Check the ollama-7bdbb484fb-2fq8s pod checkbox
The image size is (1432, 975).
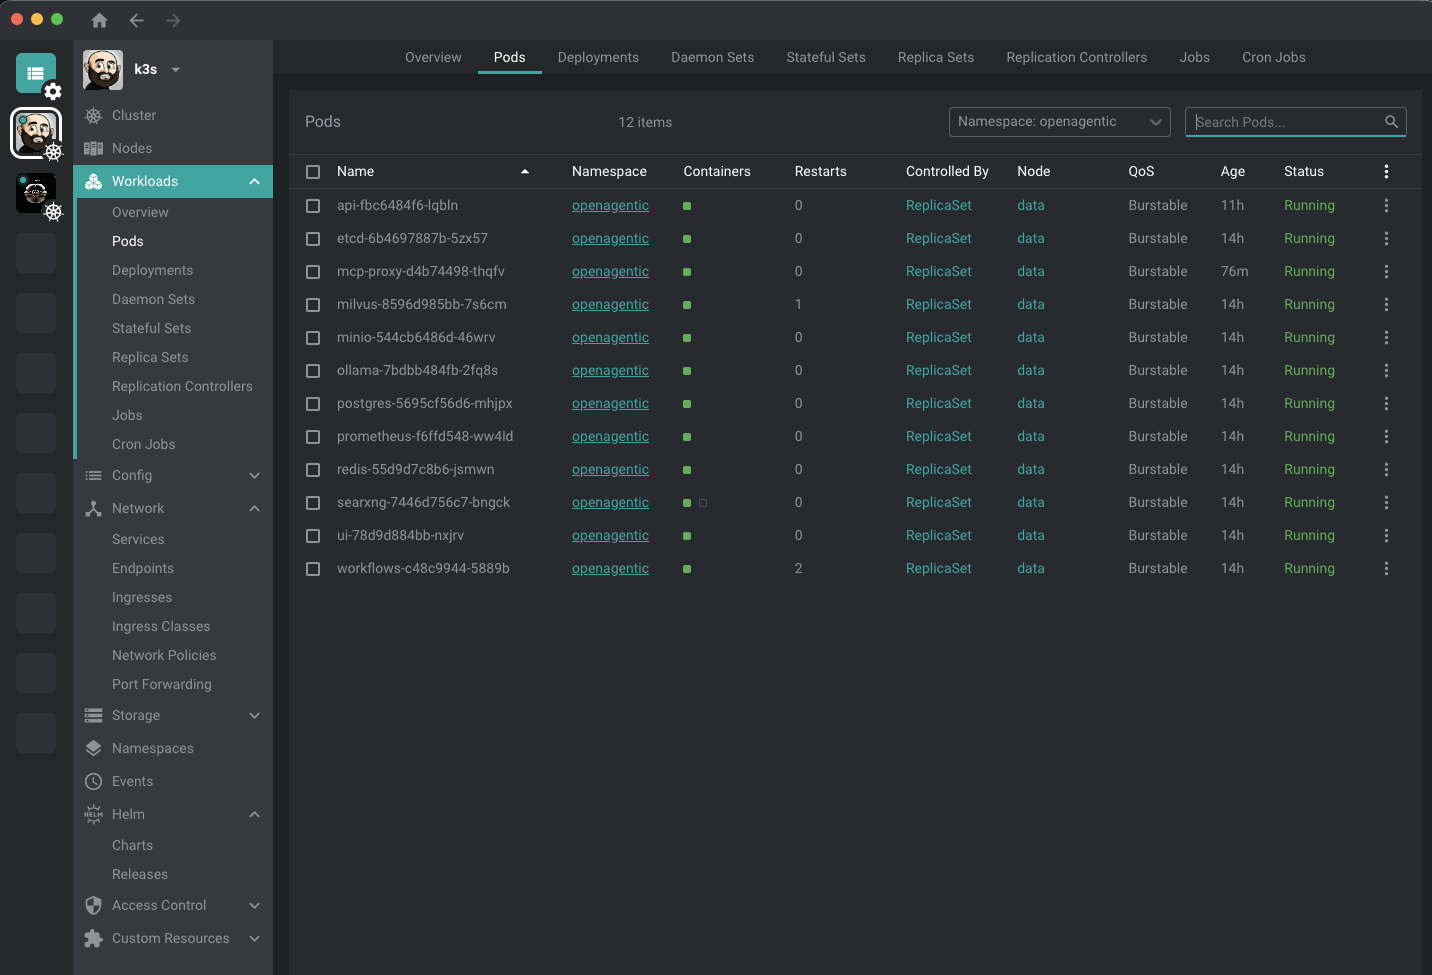313,371
